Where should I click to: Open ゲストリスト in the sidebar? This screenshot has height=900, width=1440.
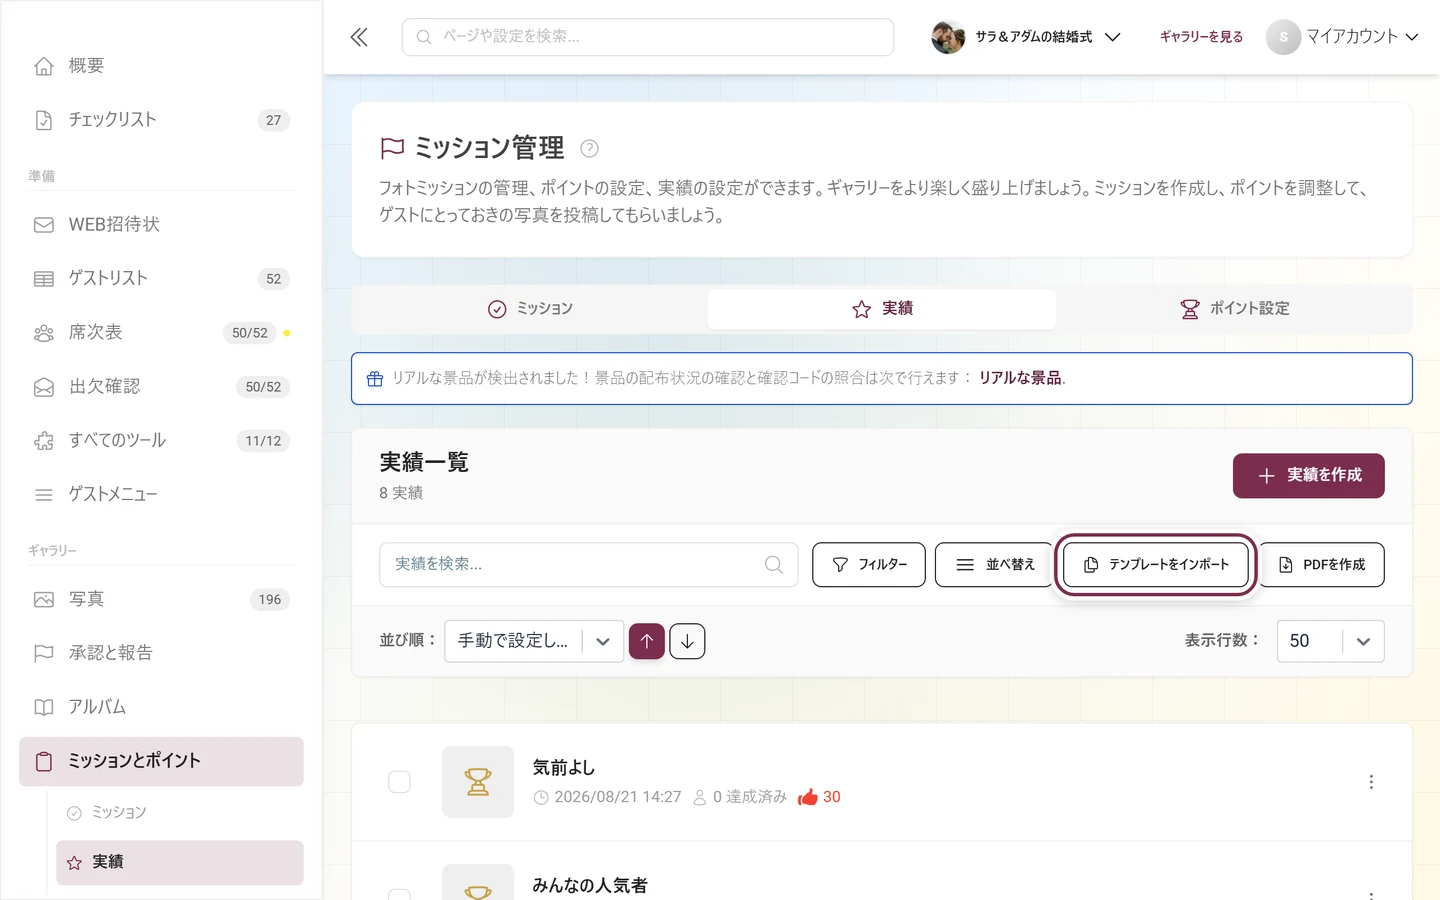pos(161,279)
